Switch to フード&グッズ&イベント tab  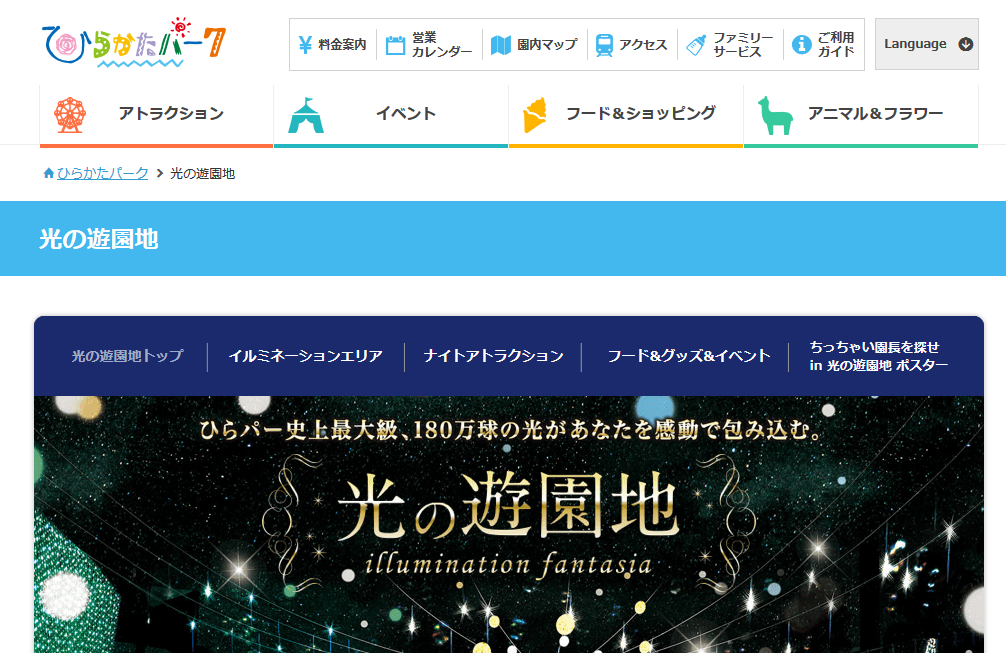[x=689, y=356]
